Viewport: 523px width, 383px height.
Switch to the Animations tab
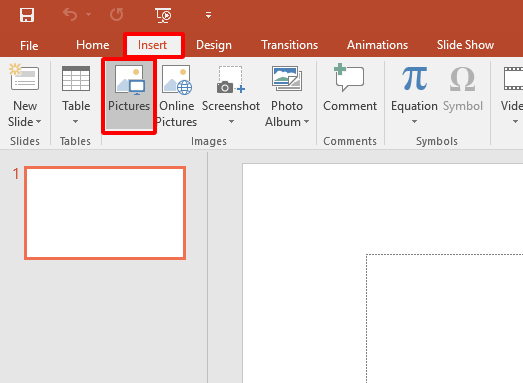click(377, 45)
